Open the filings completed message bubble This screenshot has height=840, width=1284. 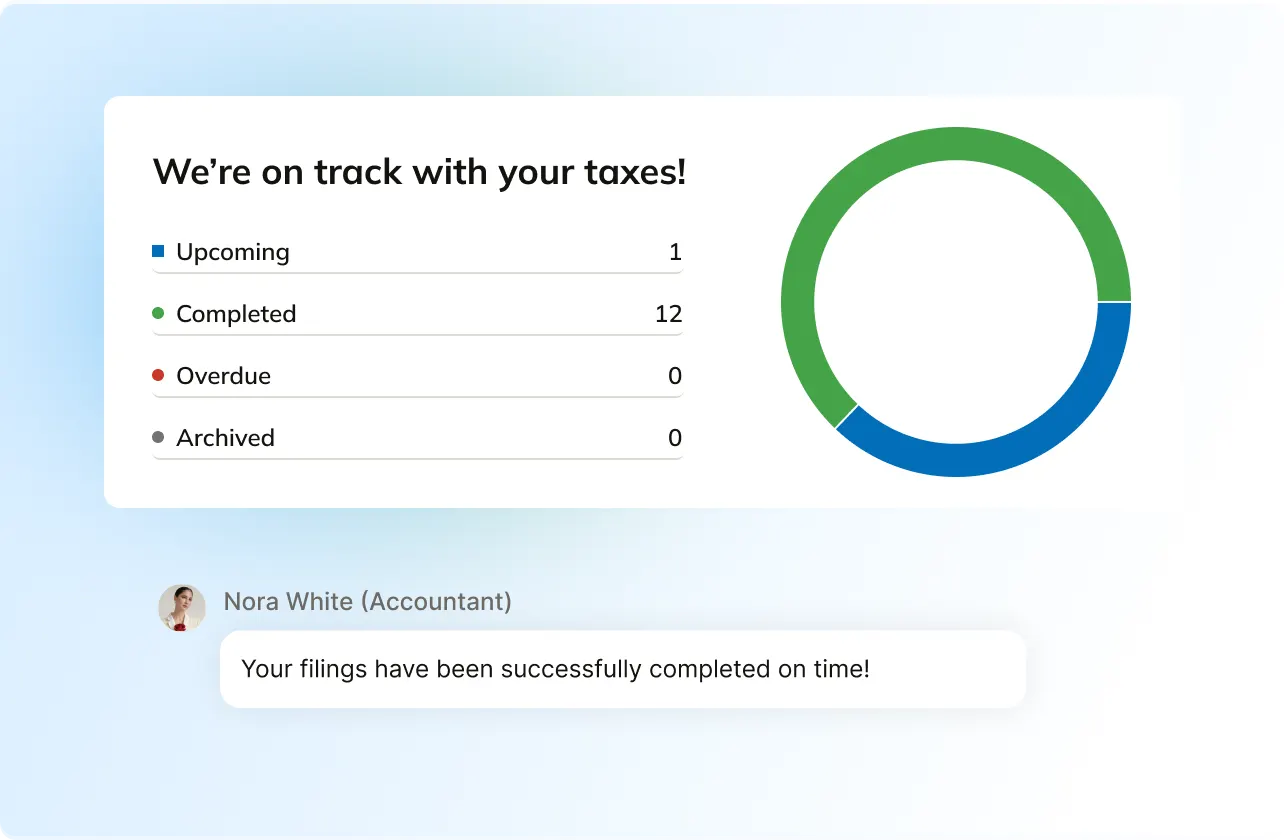(x=622, y=669)
